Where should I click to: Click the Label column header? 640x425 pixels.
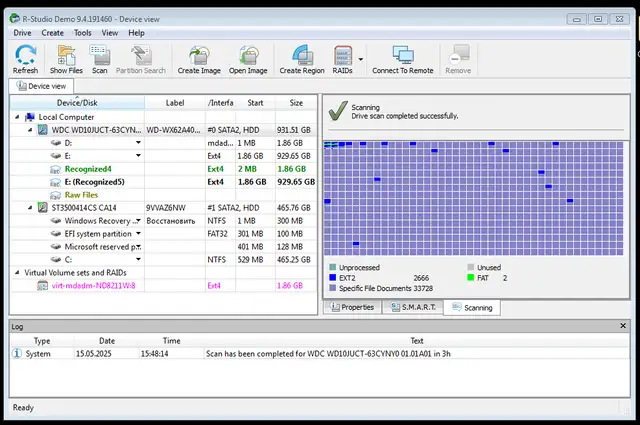pyautogui.click(x=175, y=103)
